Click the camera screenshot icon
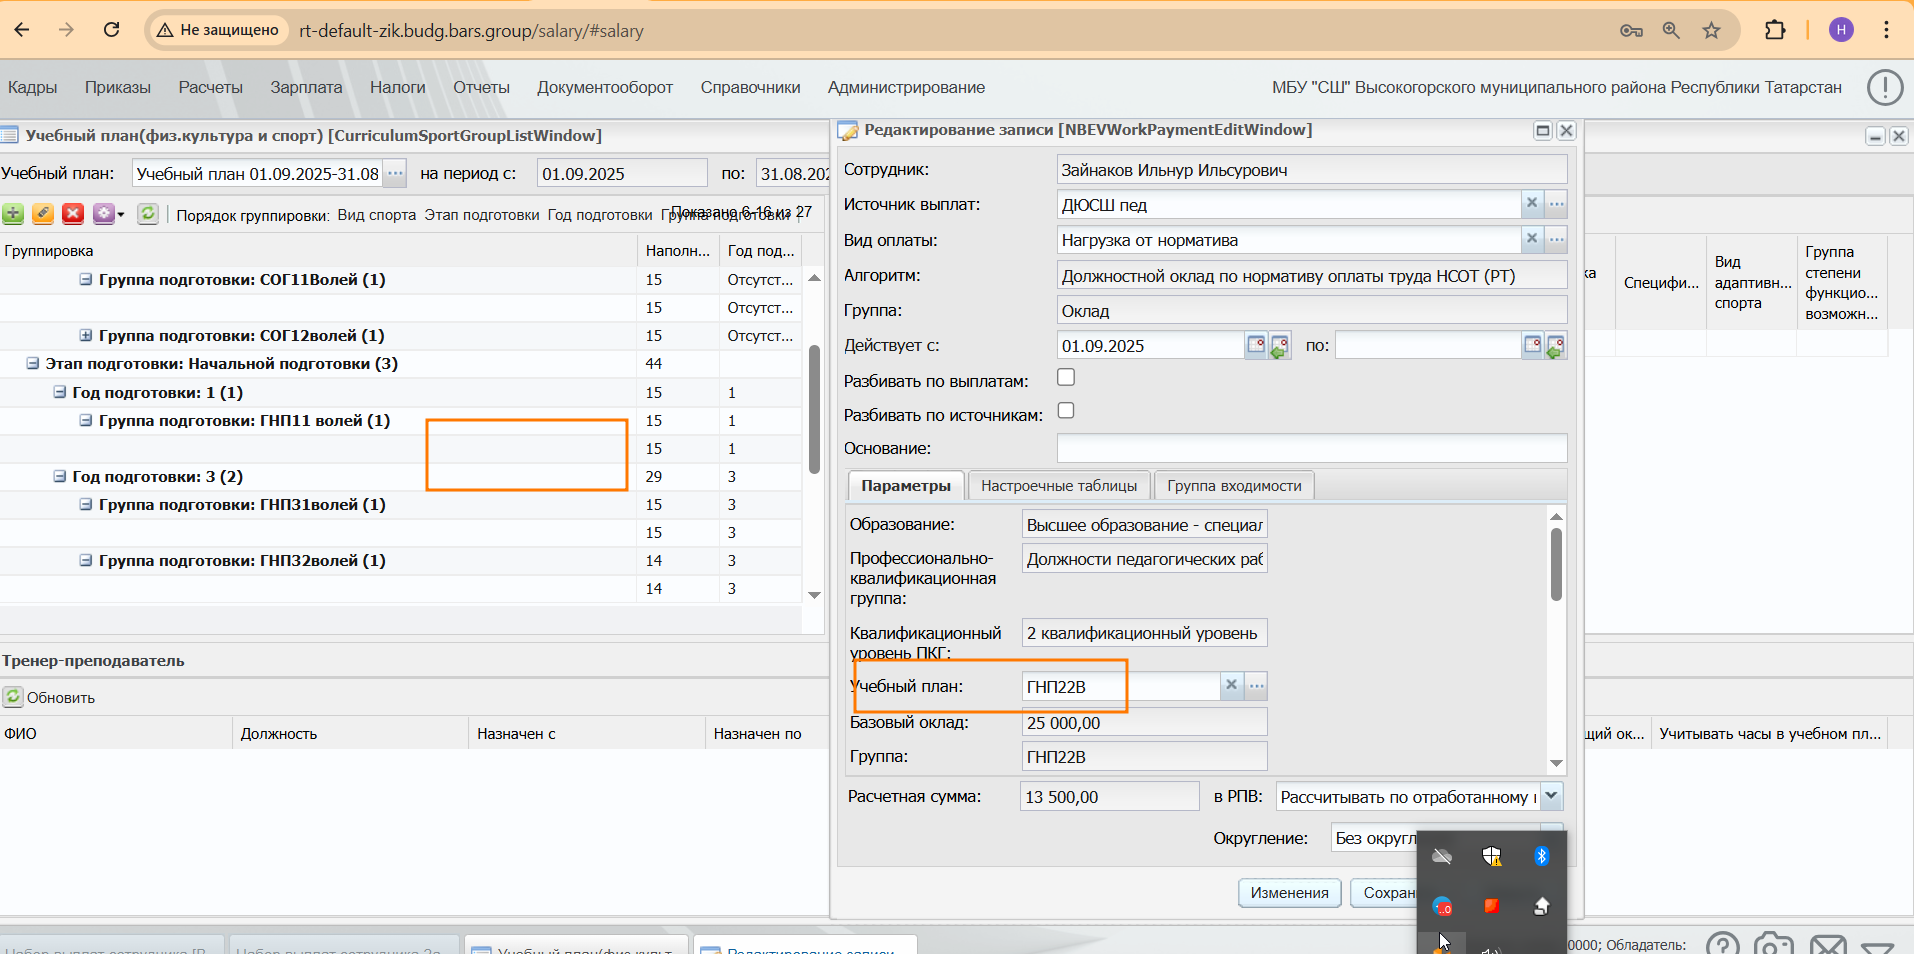Viewport: 1914px width, 954px height. point(1774,945)
